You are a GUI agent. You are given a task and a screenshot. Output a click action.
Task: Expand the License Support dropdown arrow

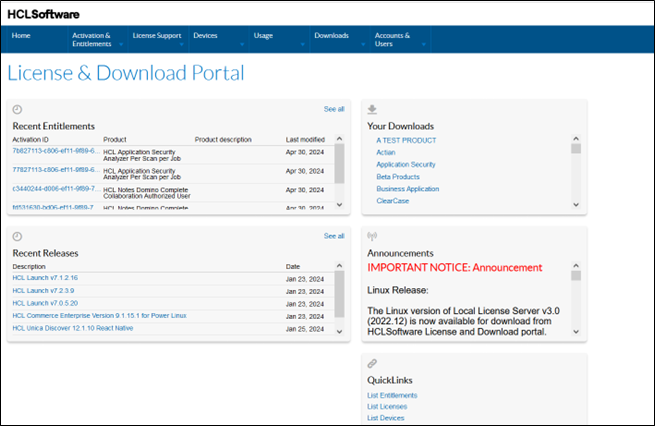click(182, 45)
